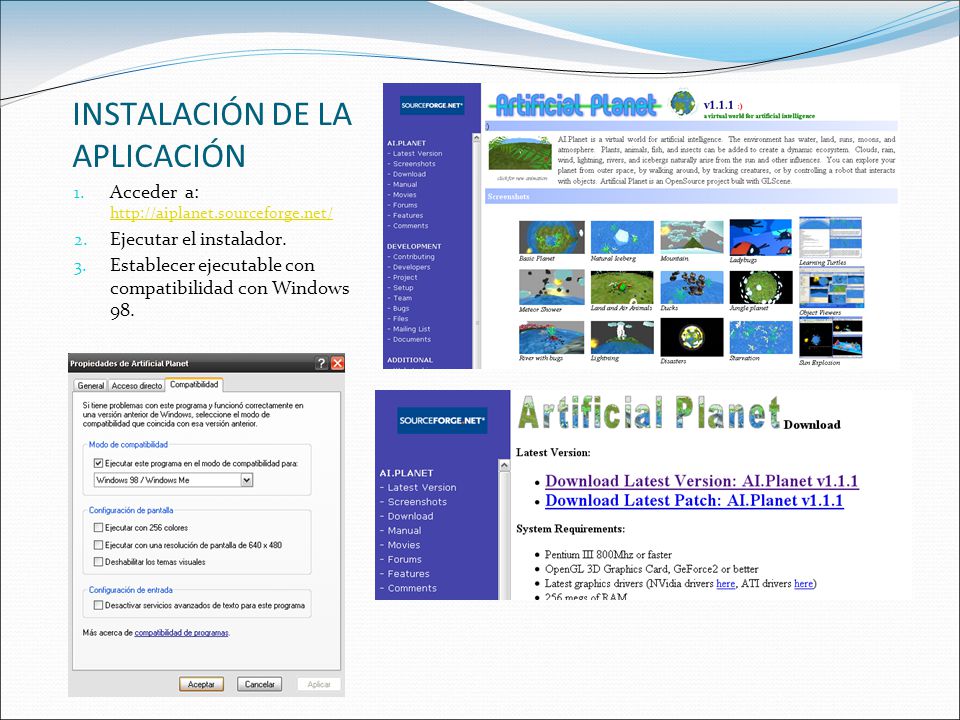Enable Ejecutar con 256 colores

(98, 527)
